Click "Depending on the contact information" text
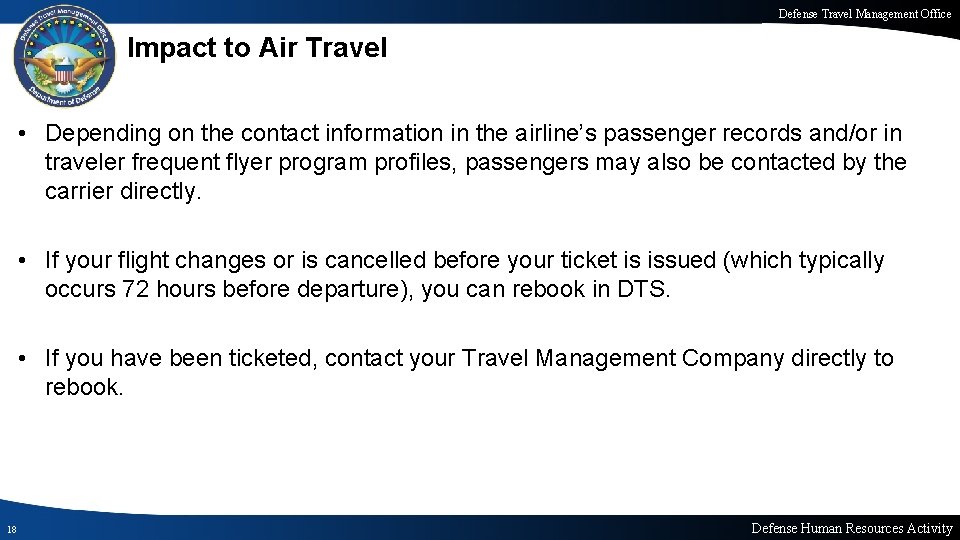This screenshot has height=540, width=960. [x=216, y=133]
